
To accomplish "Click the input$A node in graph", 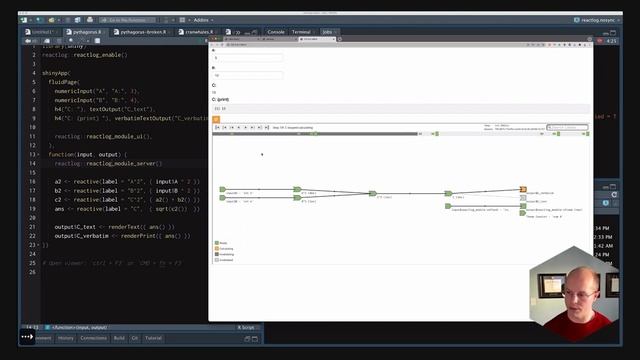I will click(x=222, y=189).
